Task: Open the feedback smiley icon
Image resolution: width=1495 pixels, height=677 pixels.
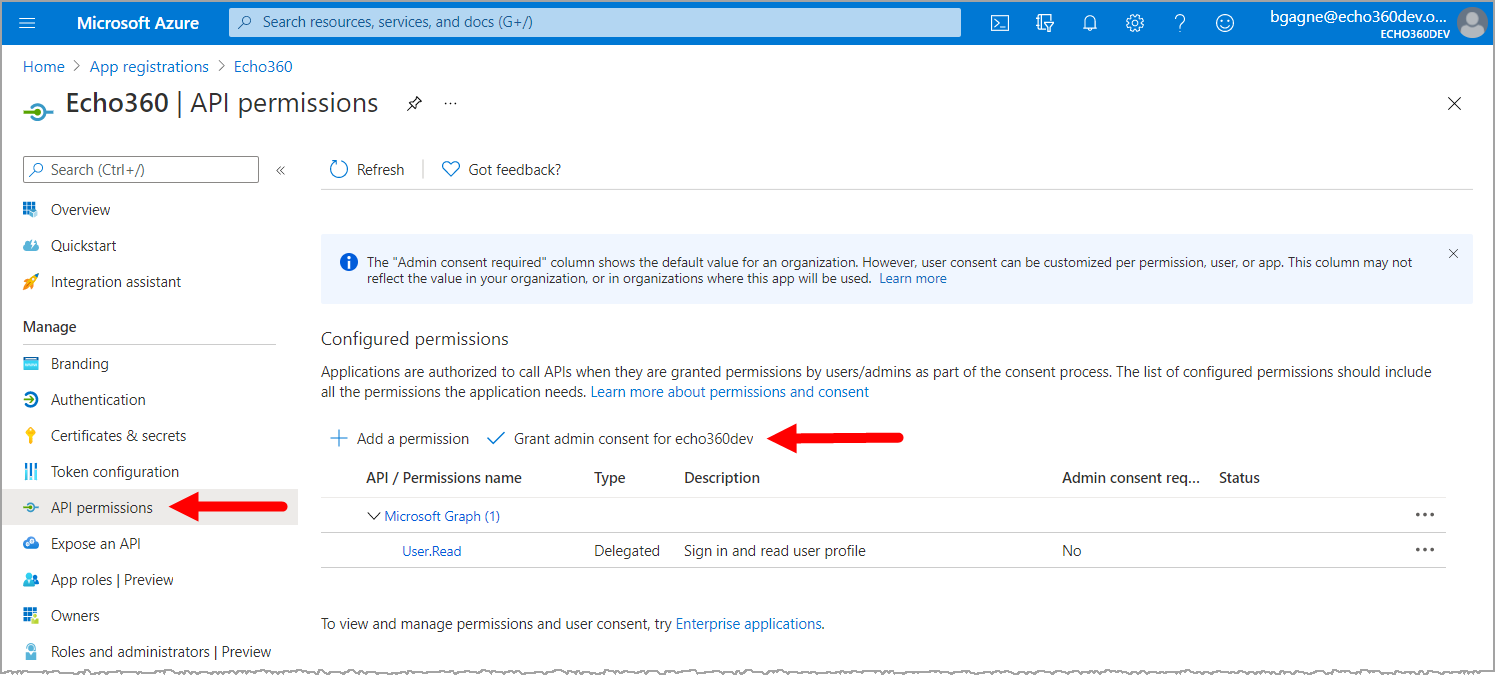Action: (x=1225, y=23)
